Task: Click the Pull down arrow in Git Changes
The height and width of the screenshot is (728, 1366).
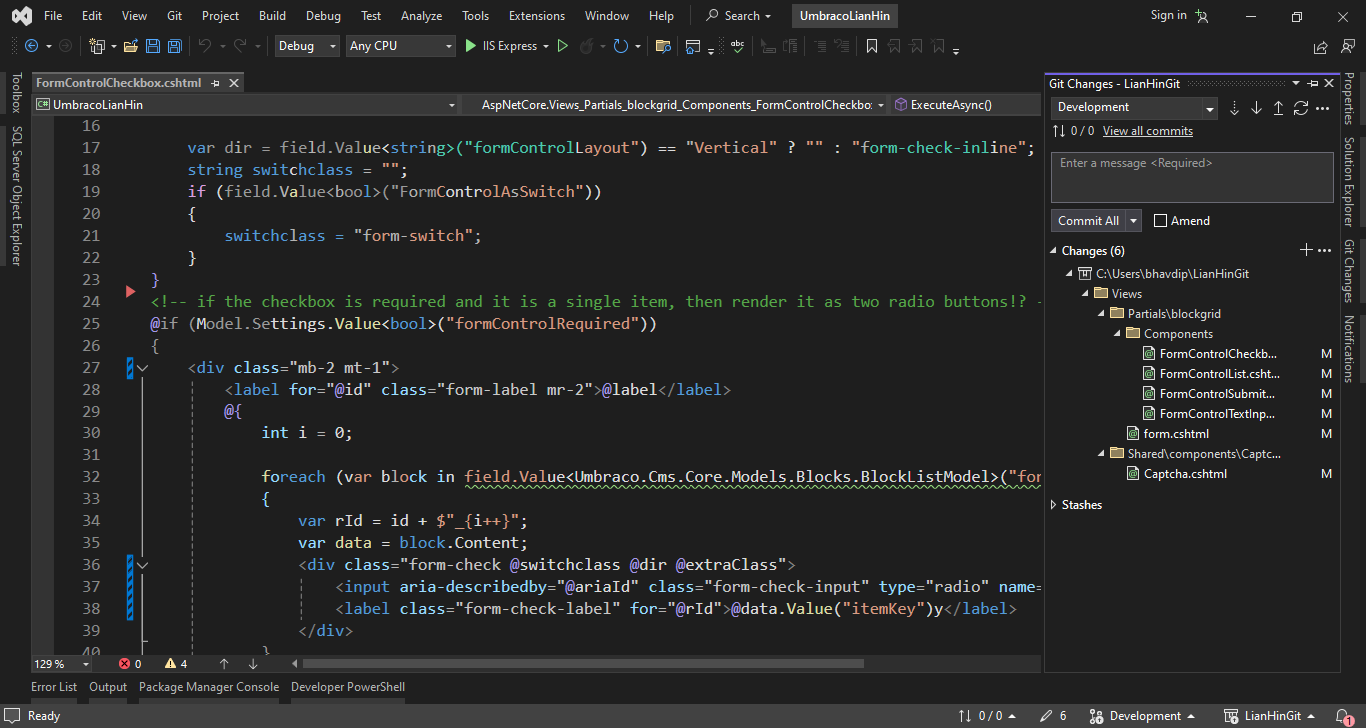Action: pos(1257,108)
